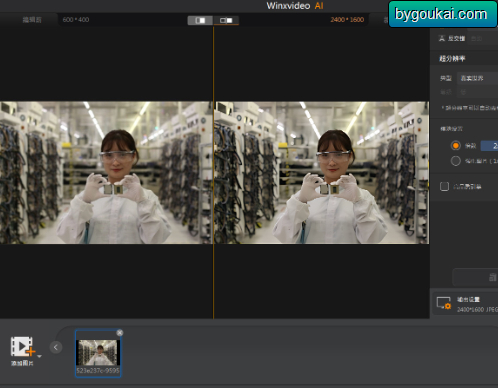
Task: Click the 523e237c-9595 file name label
Action: pyautogui.click(x=98, y=370)
